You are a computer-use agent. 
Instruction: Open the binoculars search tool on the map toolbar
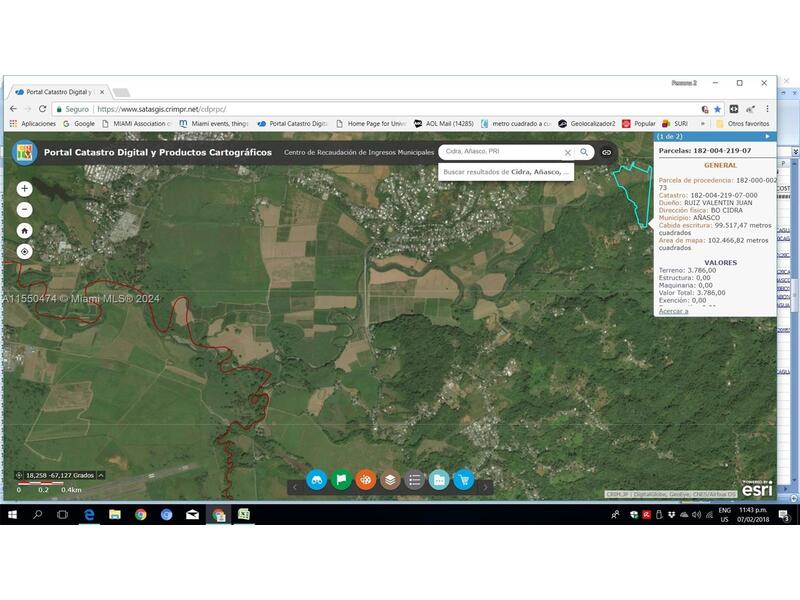pyautogui.click(x=317, y=480)
